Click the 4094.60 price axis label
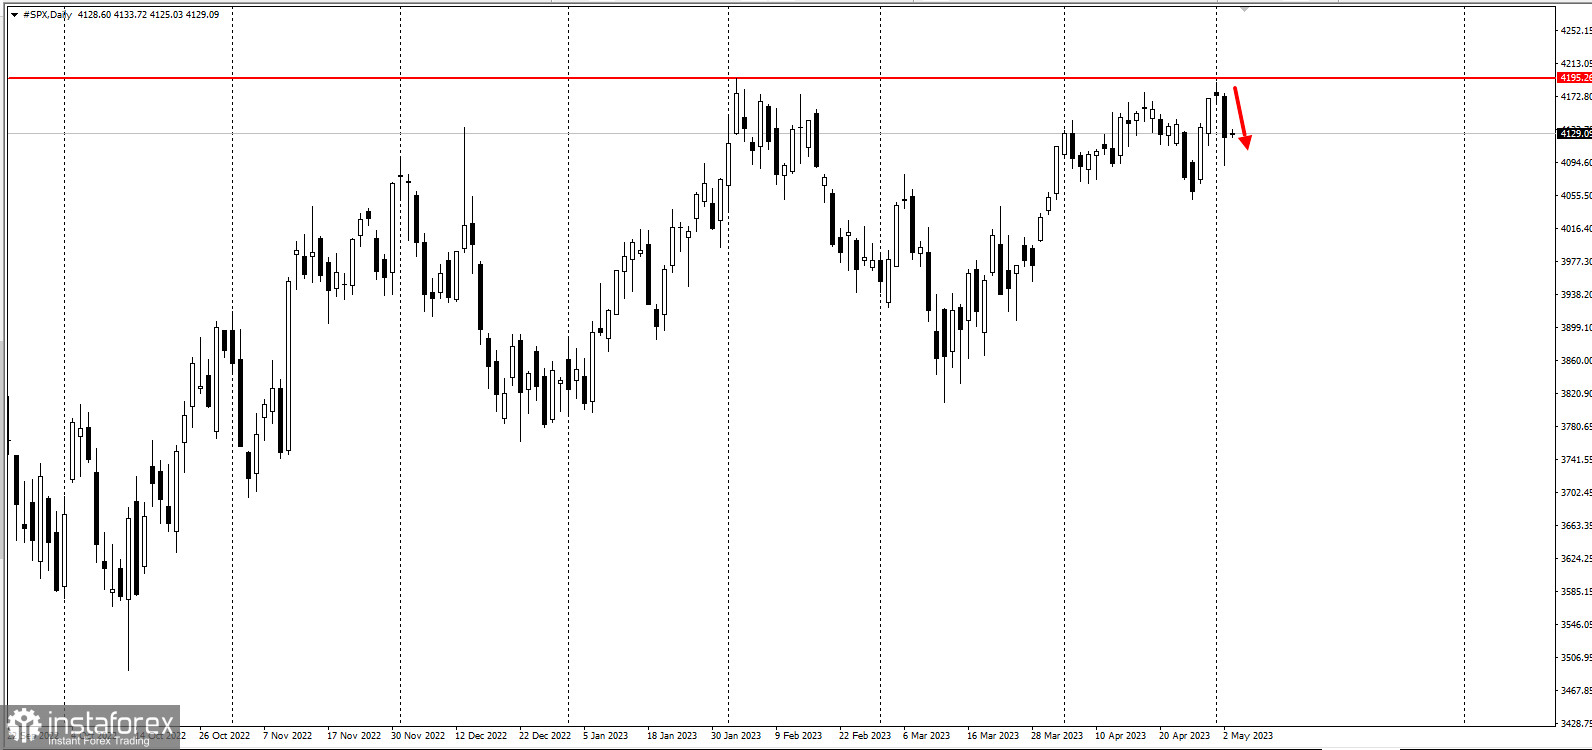 pyautogui.click(x=1576, y=163)
